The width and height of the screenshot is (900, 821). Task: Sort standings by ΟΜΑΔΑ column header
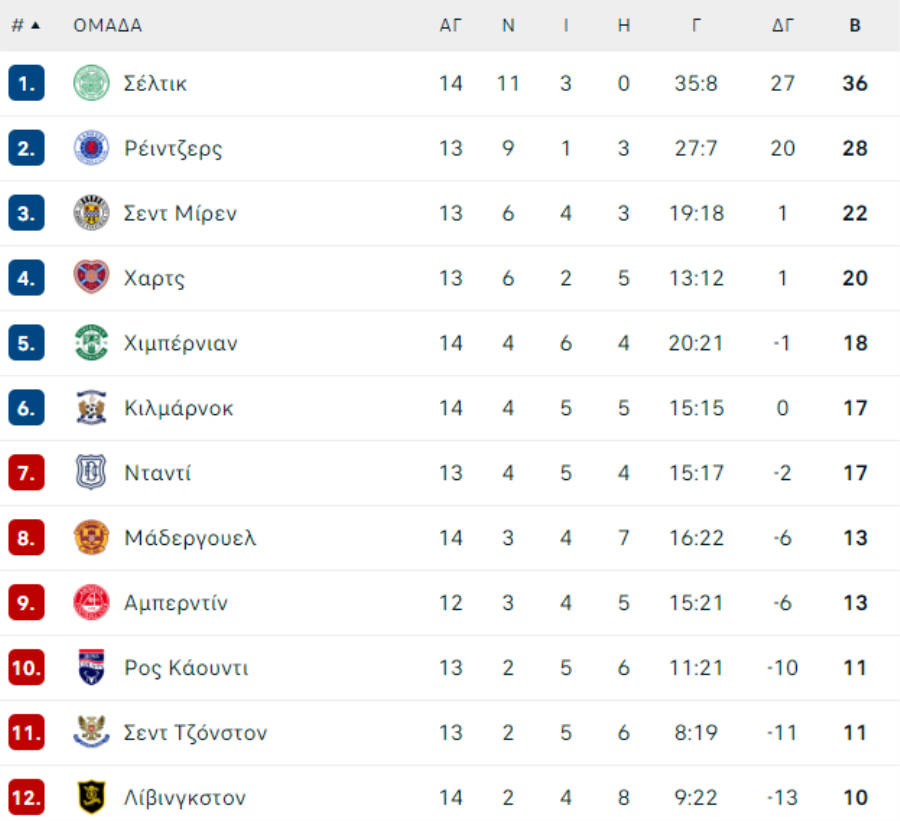coord(108,26)
